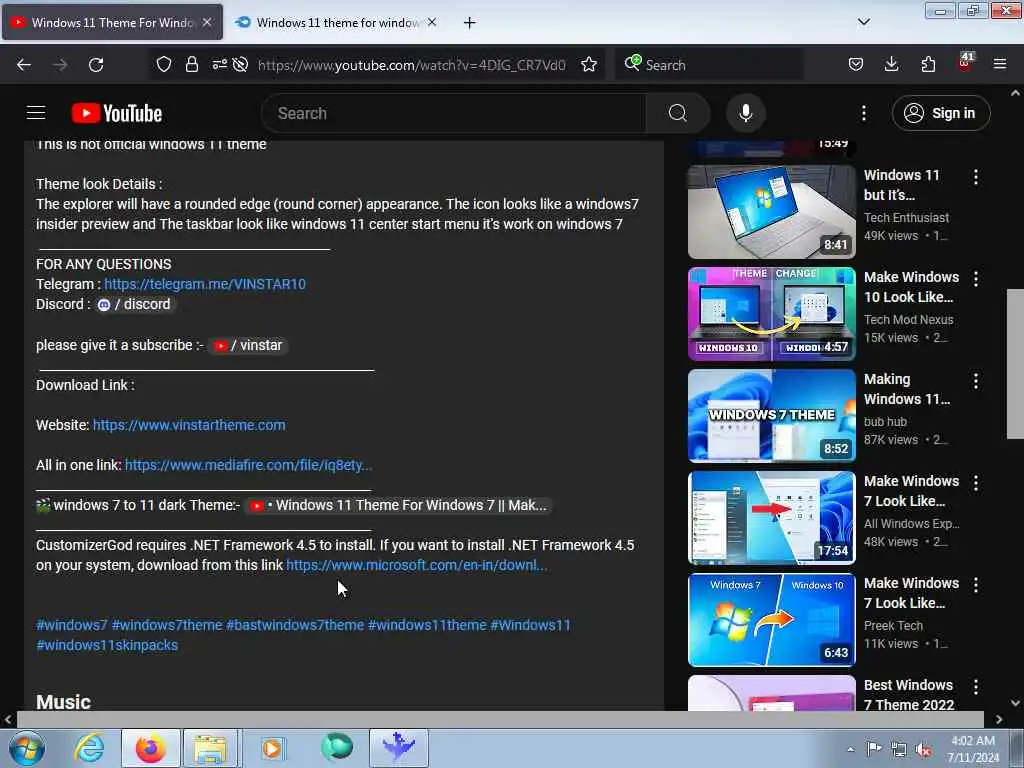Viewport: 1024px width, 768px height.
Task: Open the Windows 11 Theme For Windows 7 video chip
Action: click(x=398, y=505)
